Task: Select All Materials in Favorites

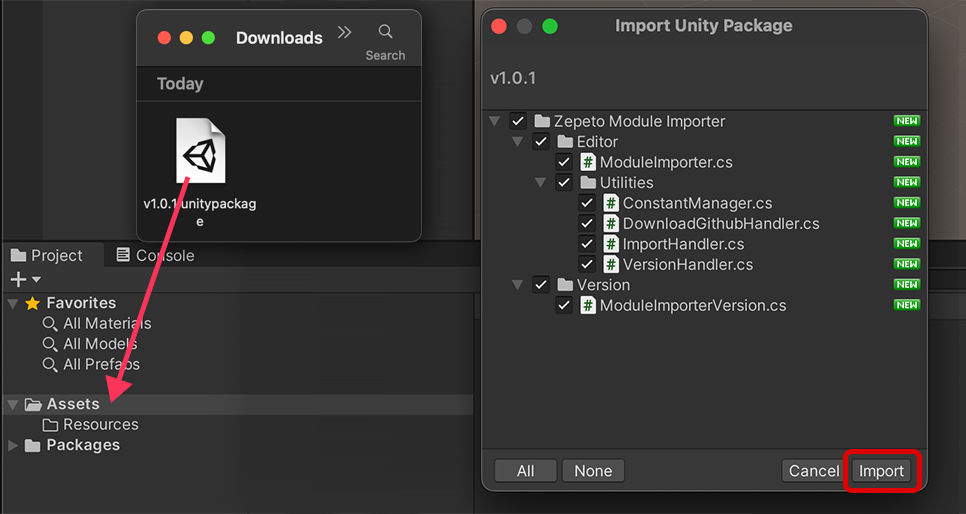Action: [x=107, y=324]
